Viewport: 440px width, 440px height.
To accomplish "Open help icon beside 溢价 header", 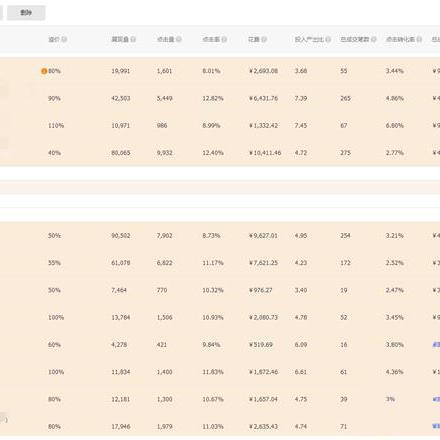I will 64,39.
